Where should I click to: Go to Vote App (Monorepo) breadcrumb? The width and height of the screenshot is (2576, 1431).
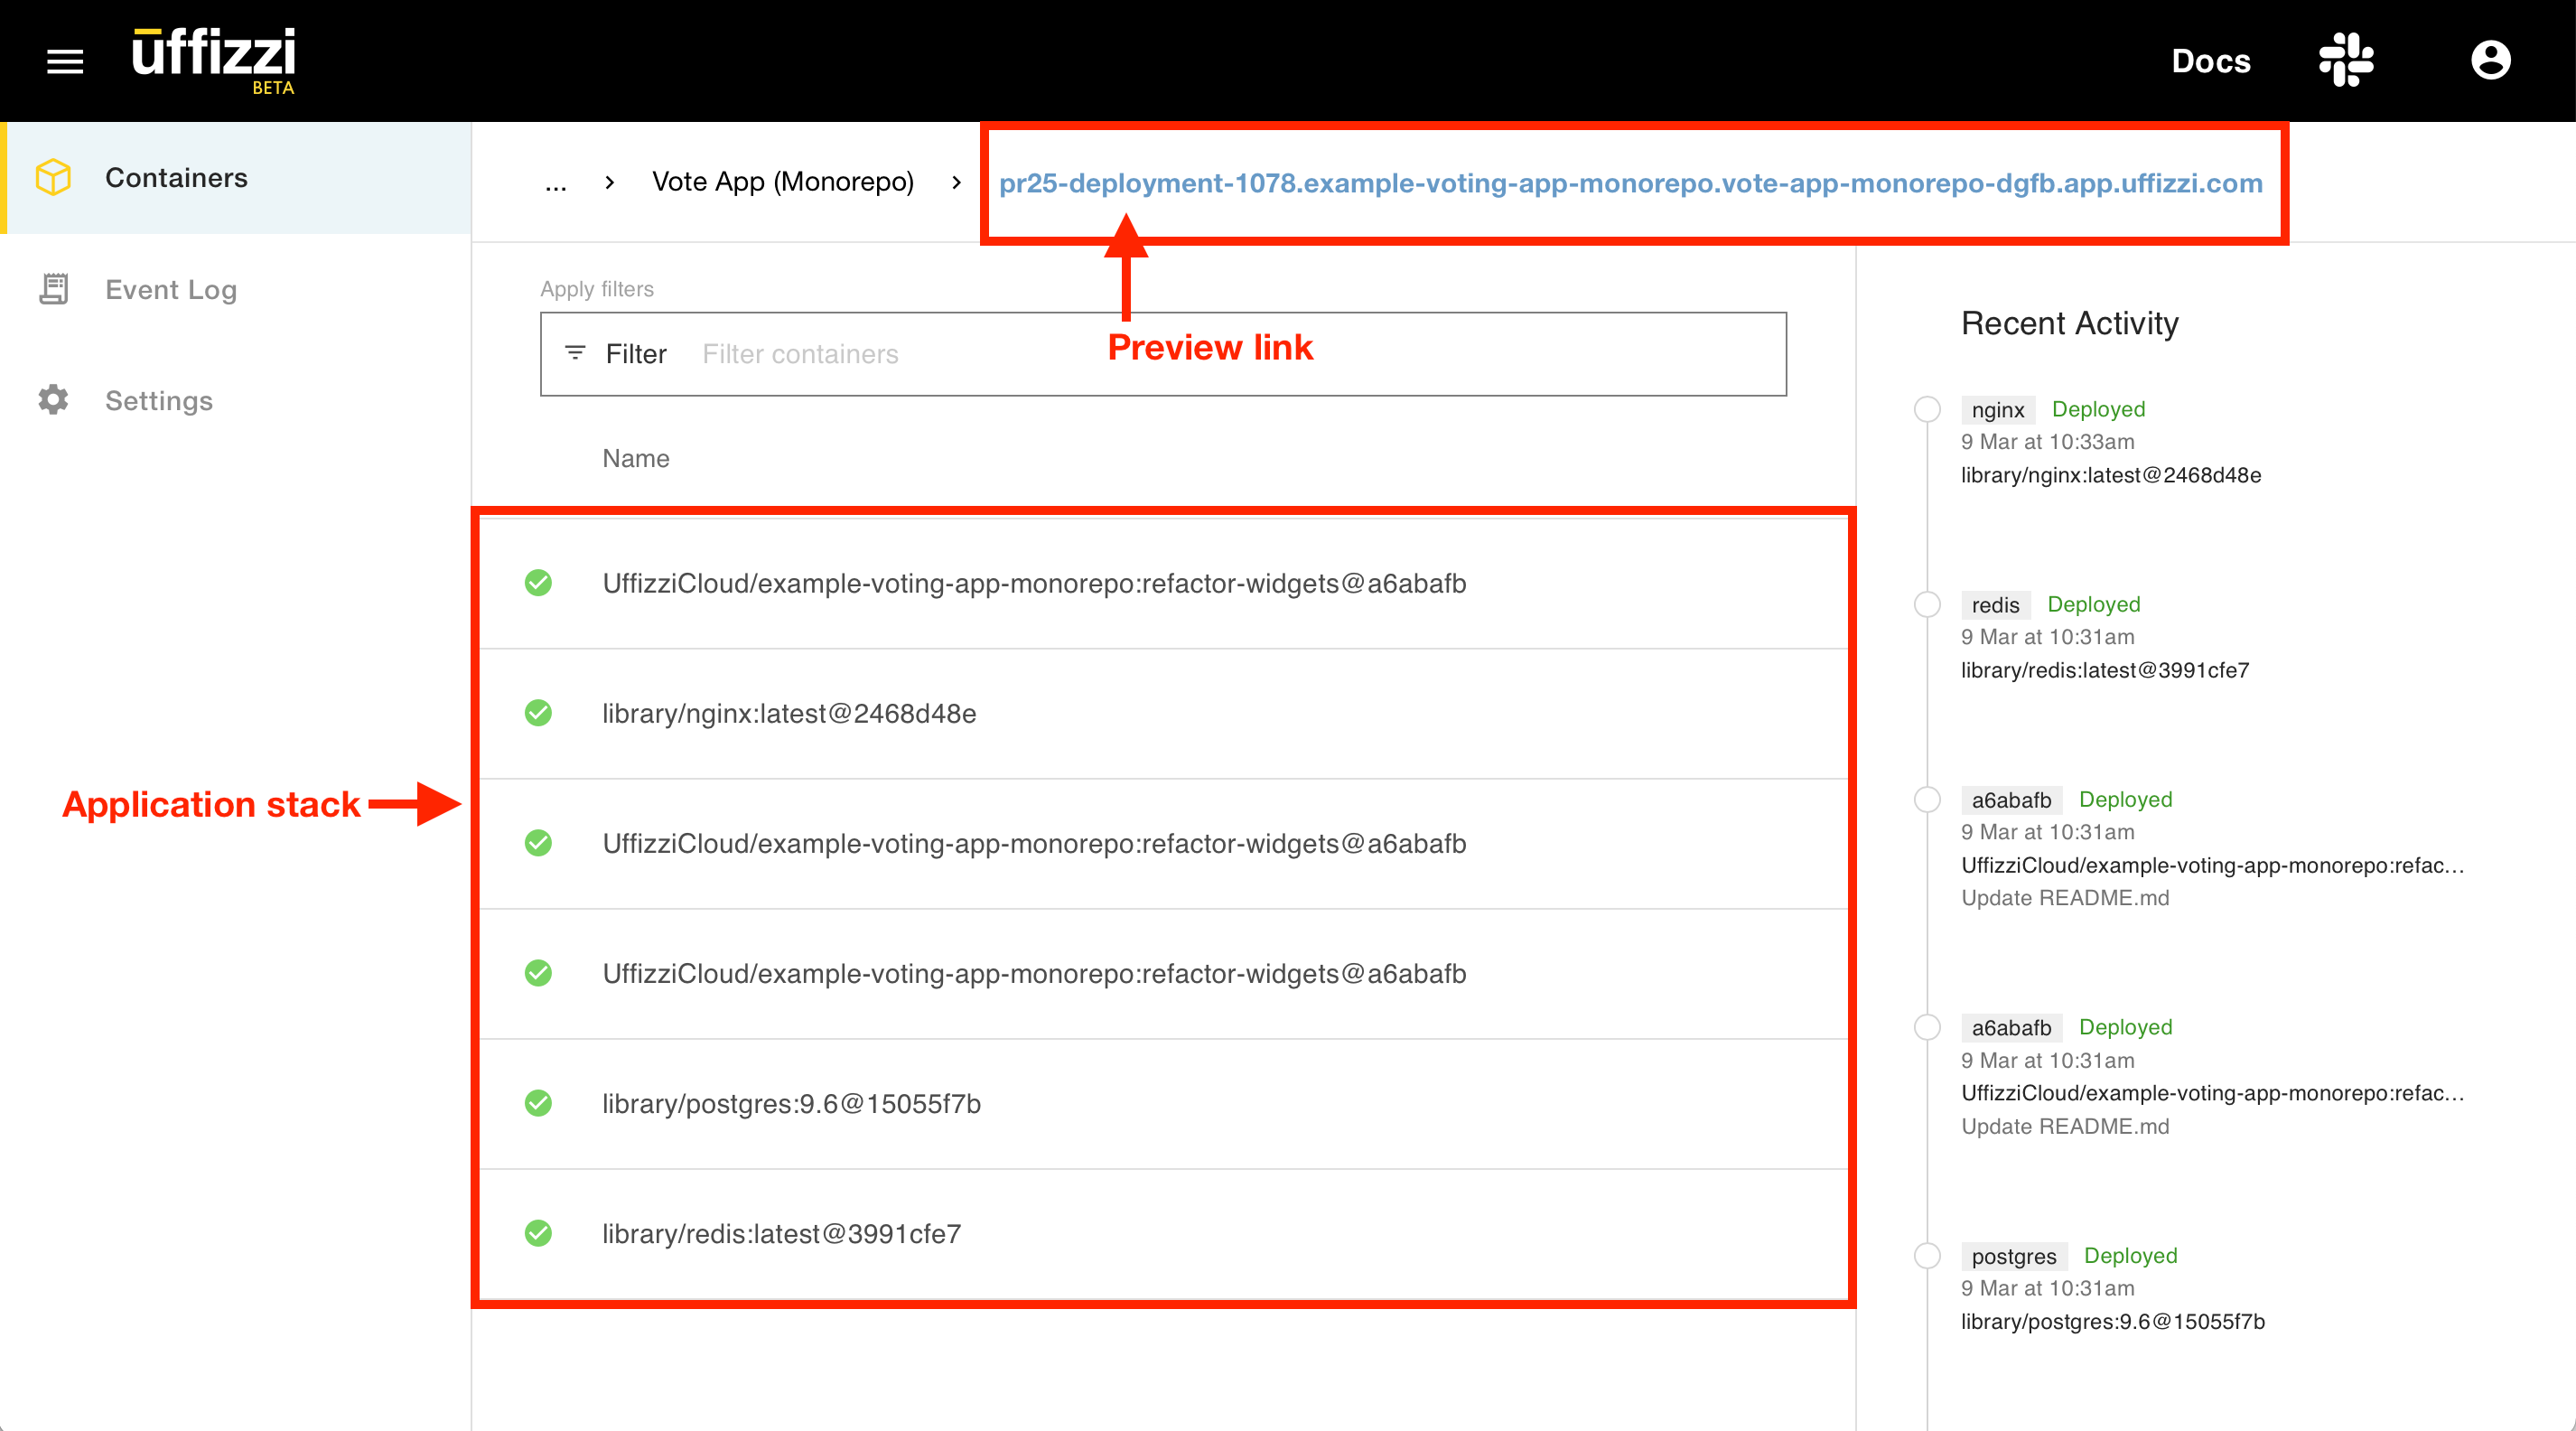tap(783, 182)
